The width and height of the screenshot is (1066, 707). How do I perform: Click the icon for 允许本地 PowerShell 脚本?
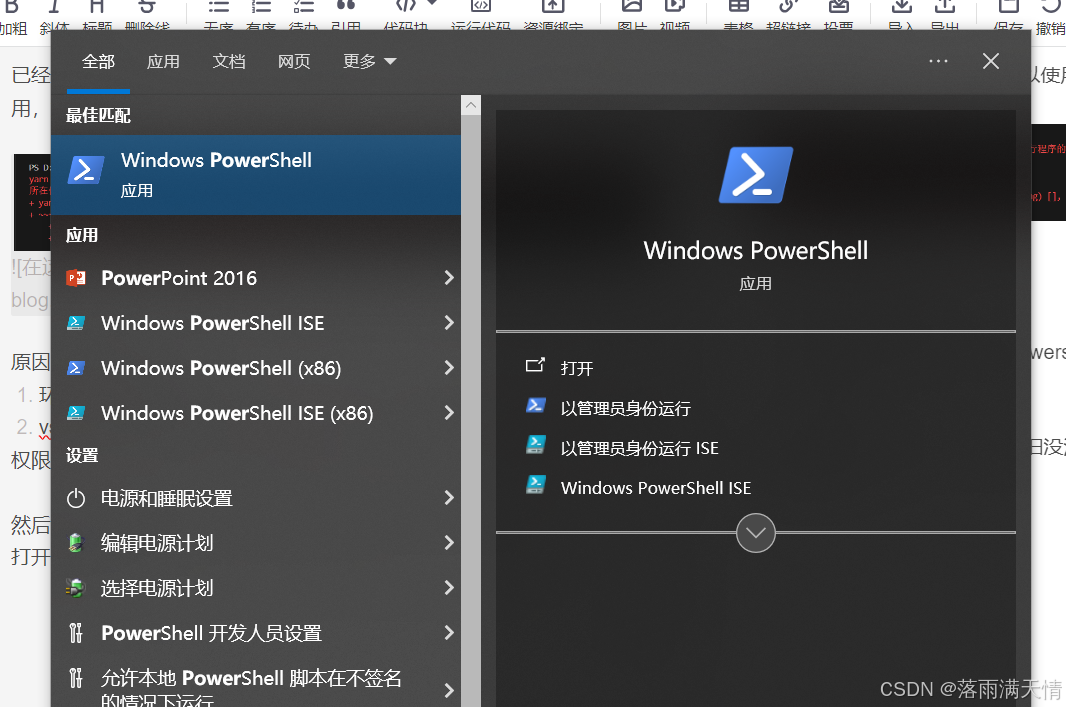click(76, 678)
